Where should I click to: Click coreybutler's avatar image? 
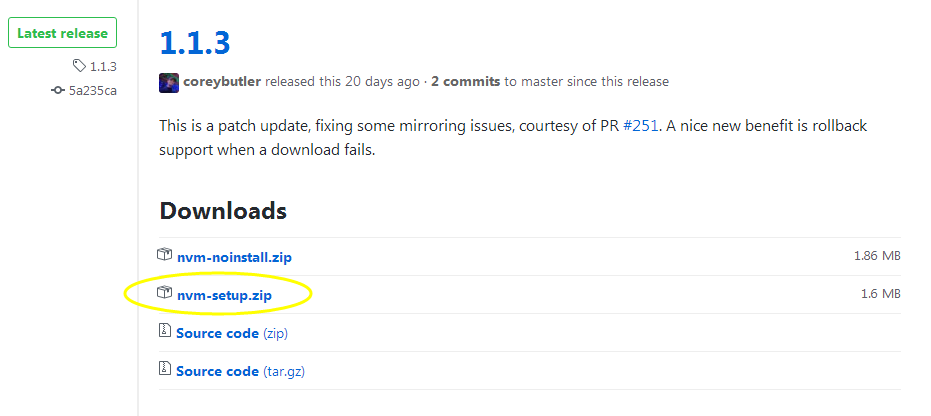tap(169, 82)
